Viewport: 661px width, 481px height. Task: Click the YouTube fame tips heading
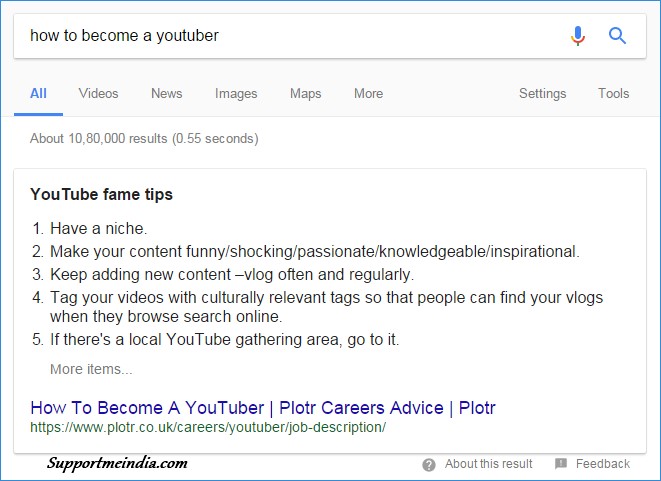point(102,194)
